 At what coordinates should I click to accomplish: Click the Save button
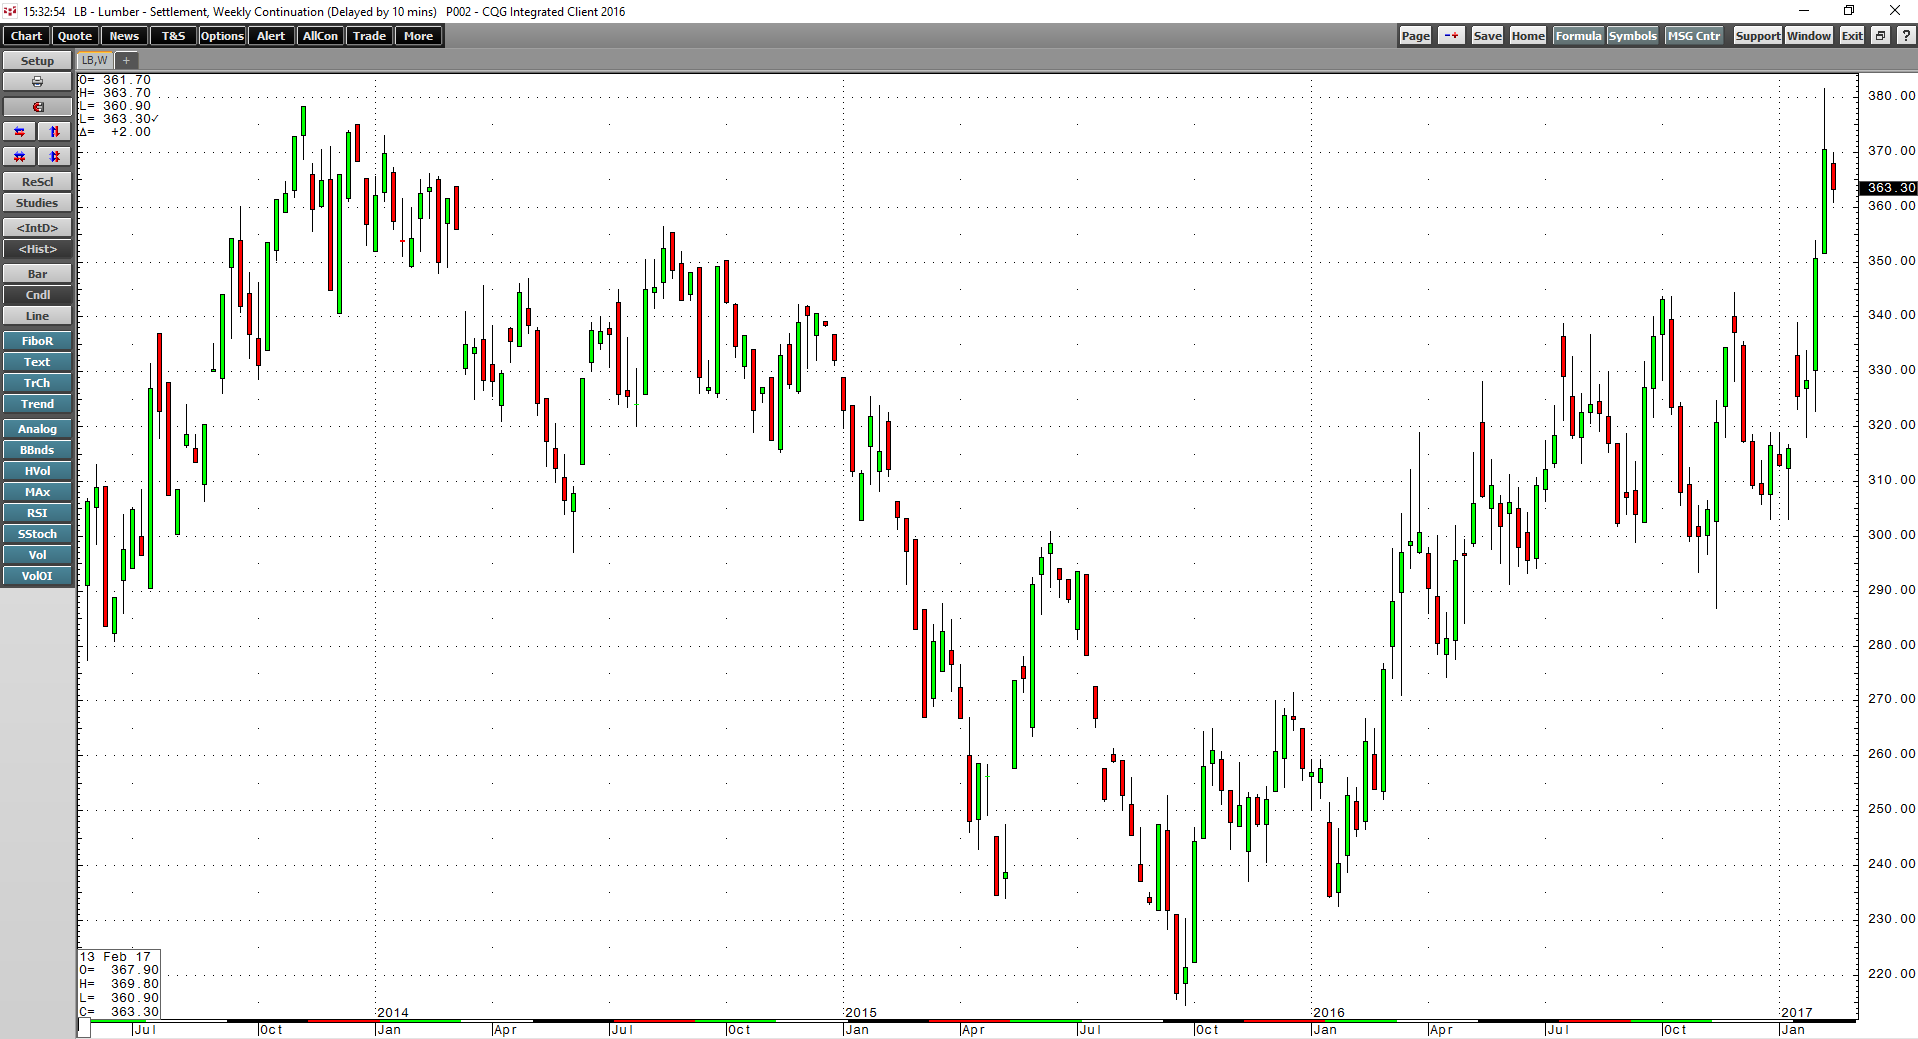click(1487, 36)
